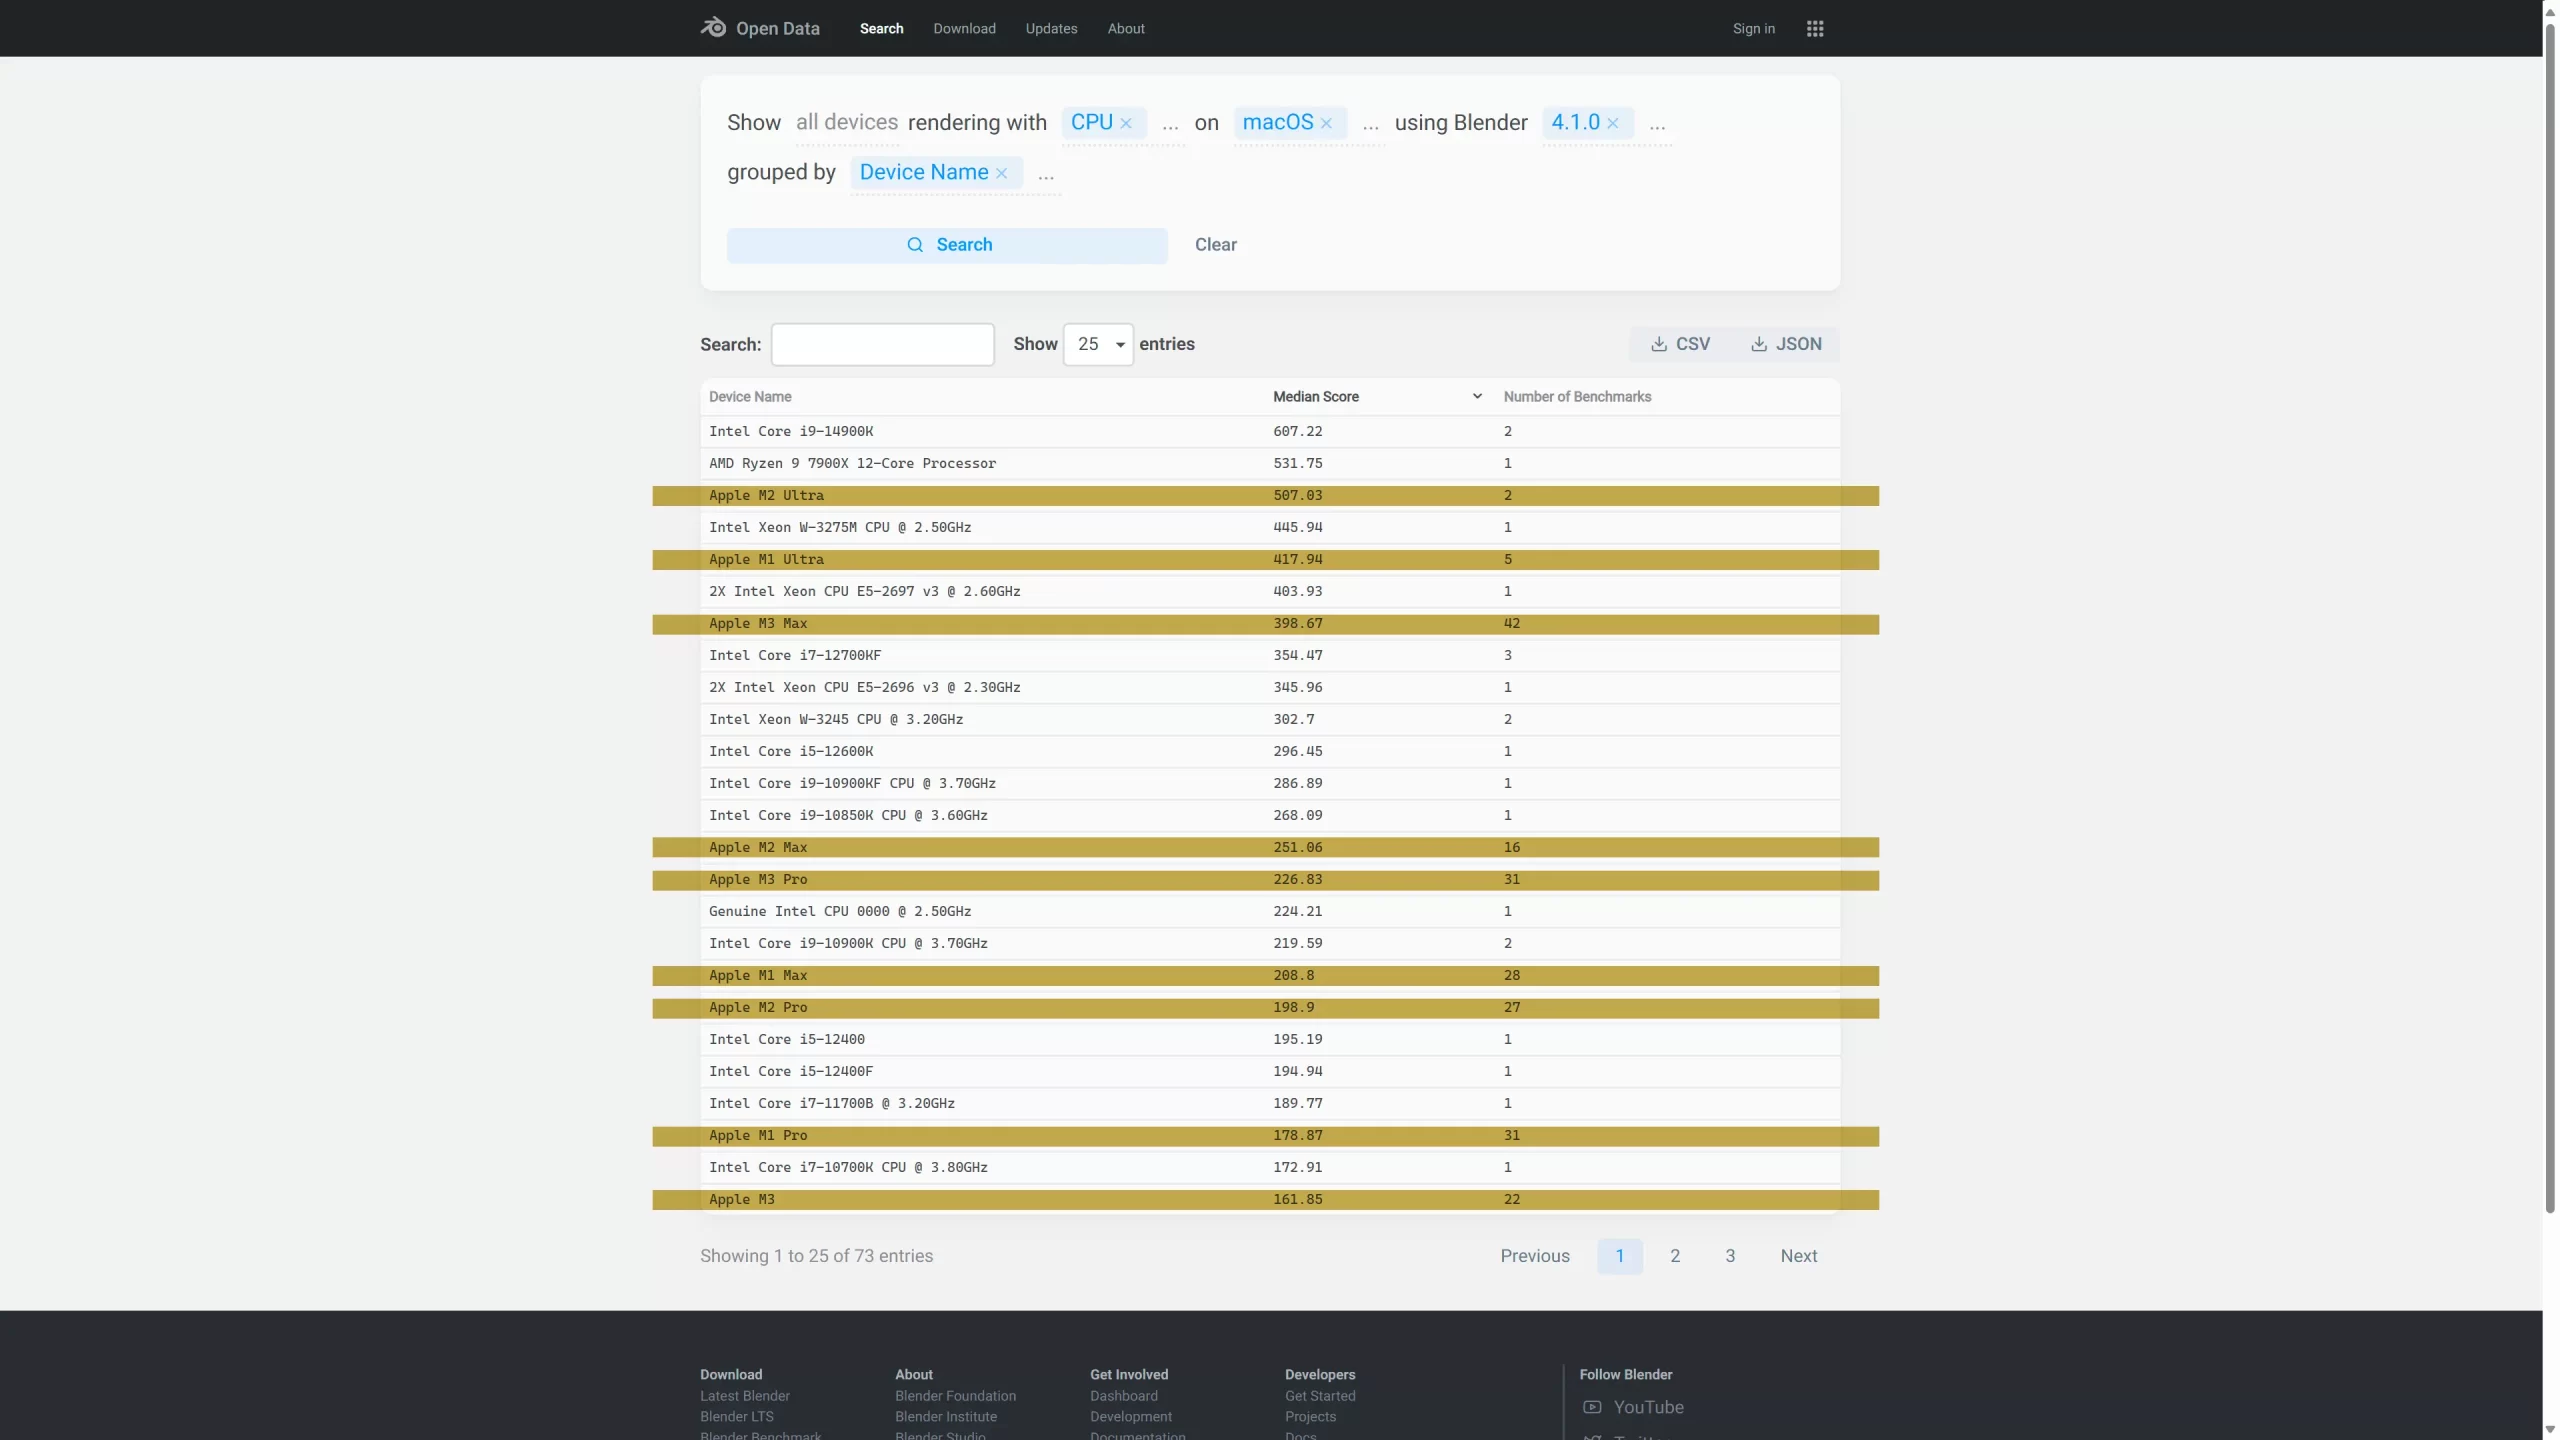
Task: Go to pagination page 3
Action: click(x=1729, y=1256)
